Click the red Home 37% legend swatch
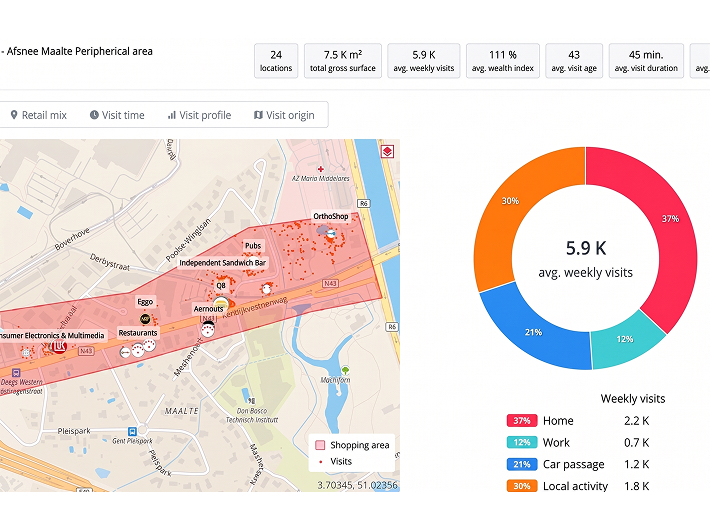712x530 pixels. [522, 421]
